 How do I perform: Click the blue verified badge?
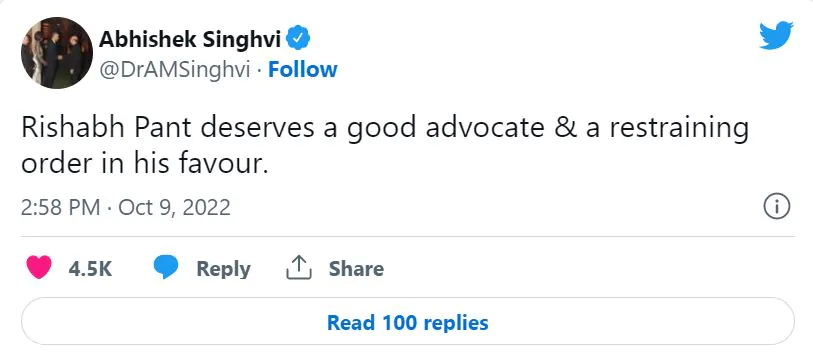pos(298,39)
